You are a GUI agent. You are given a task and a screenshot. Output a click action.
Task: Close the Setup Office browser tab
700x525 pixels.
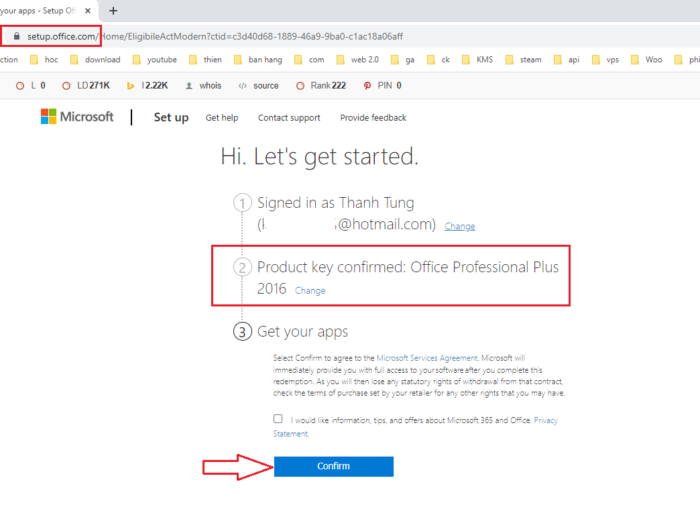88,10
